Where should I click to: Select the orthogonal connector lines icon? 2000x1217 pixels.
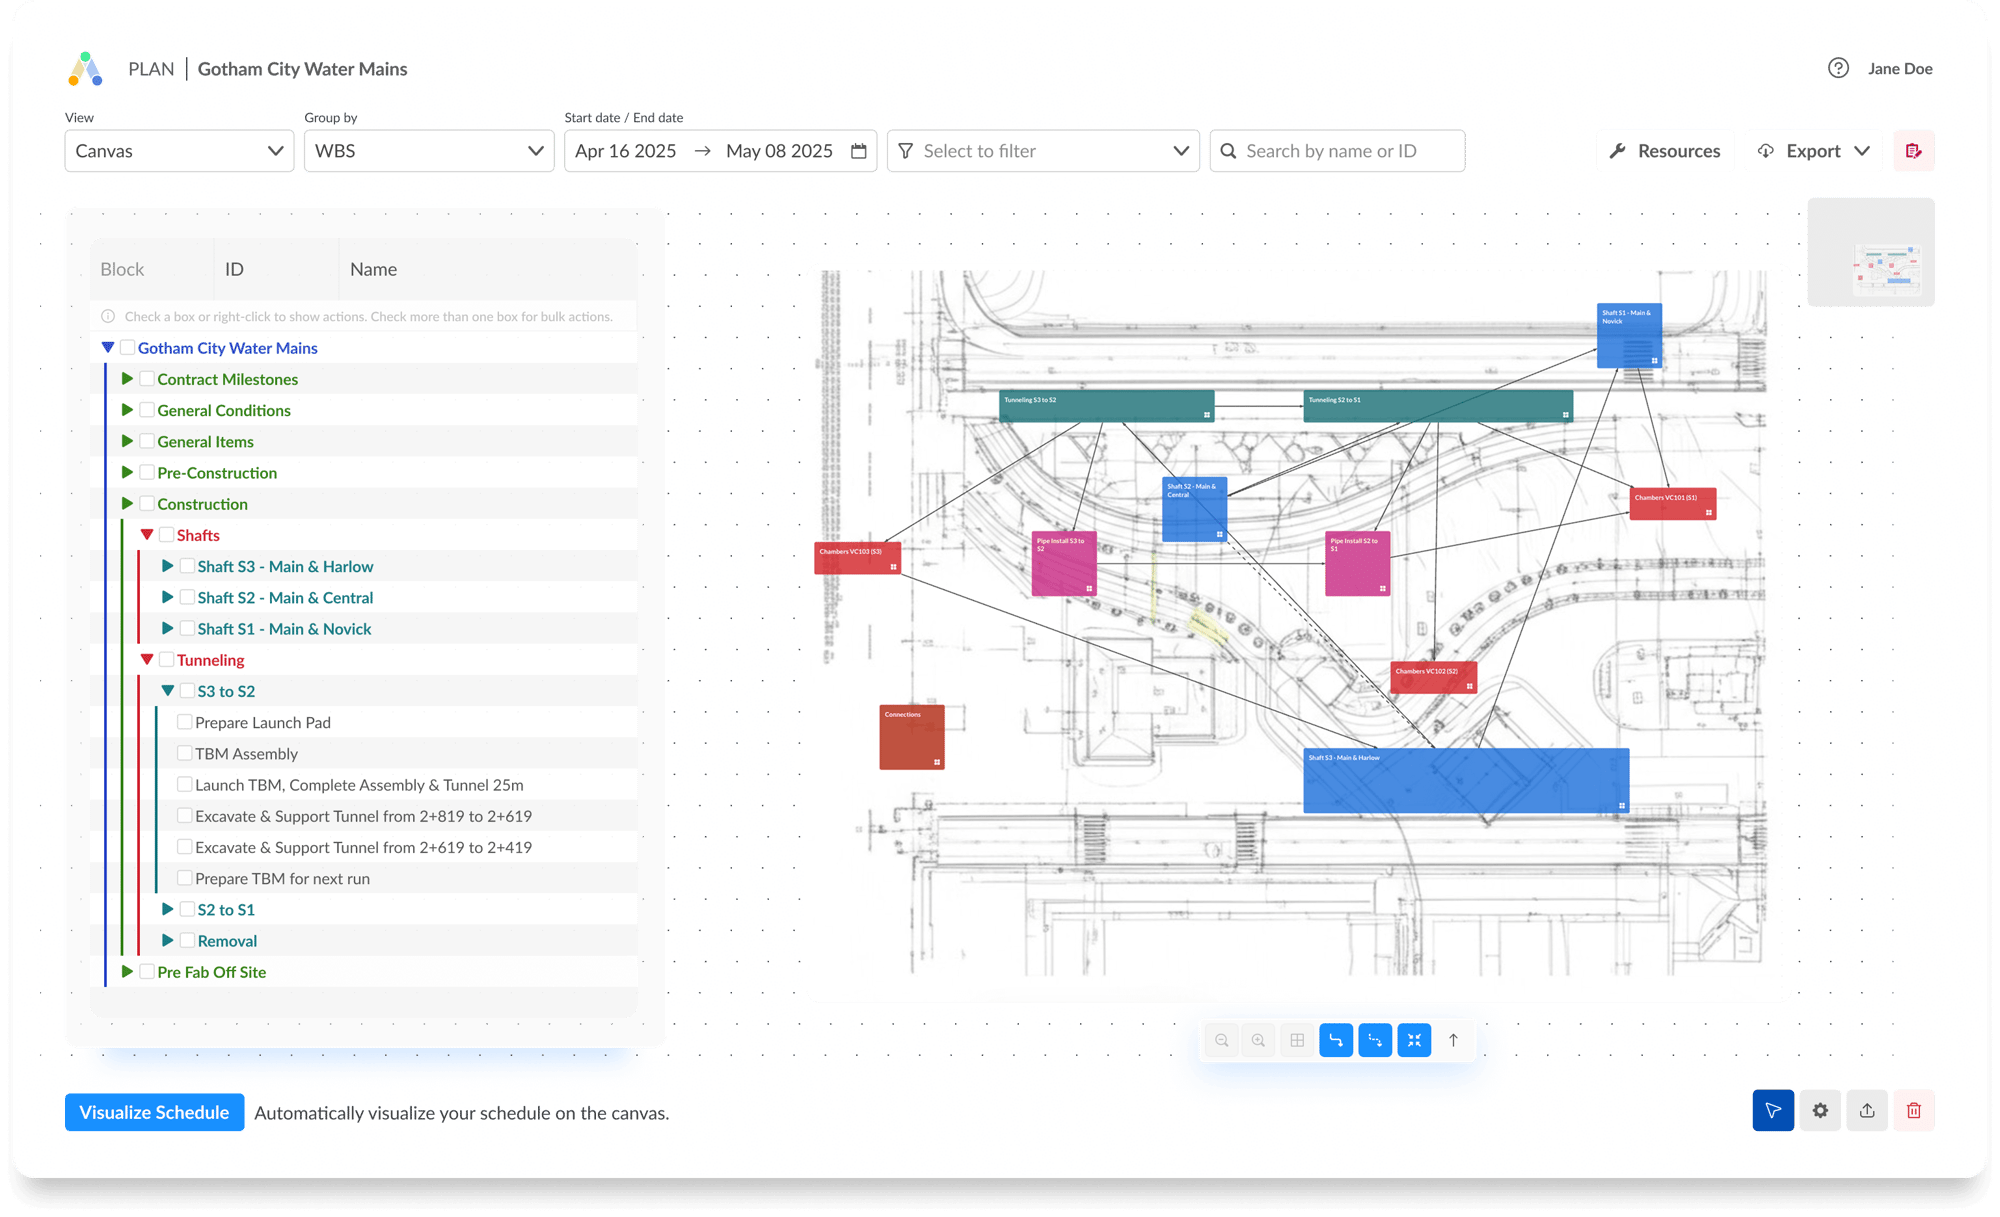click(x=1336, y=1040)
